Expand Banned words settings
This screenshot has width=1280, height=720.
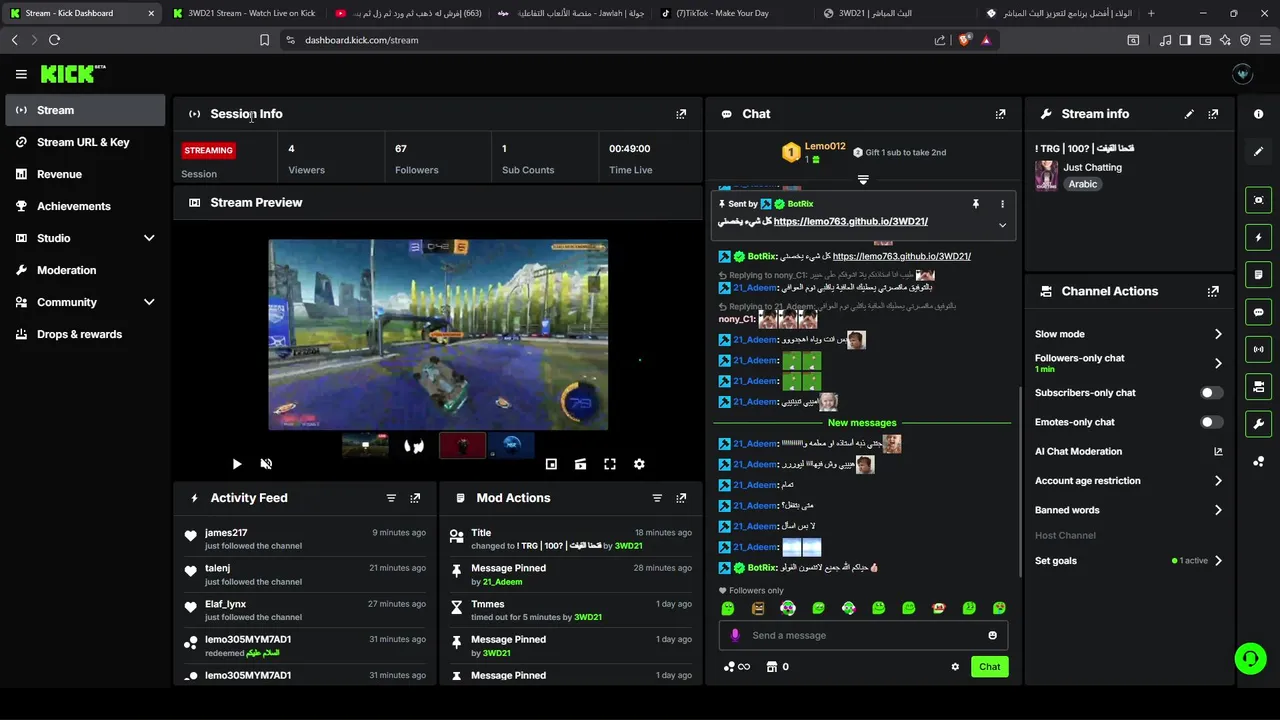(x=1218, y=510)
